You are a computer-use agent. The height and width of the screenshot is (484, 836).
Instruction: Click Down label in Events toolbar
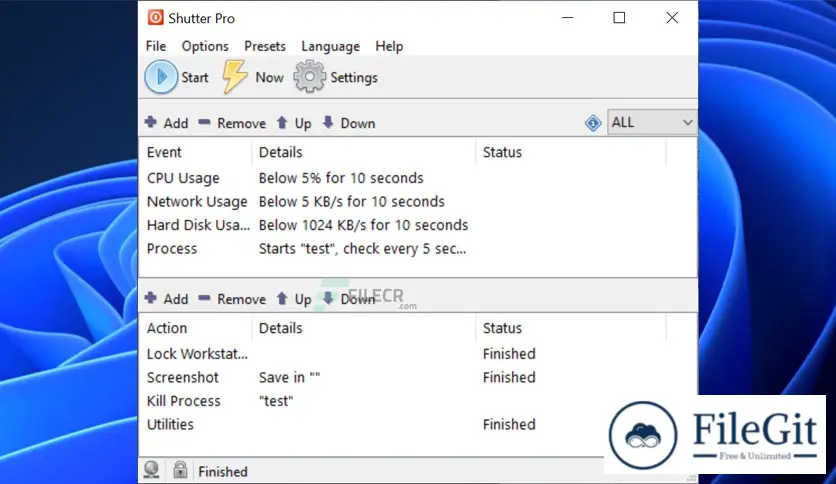[358, 124]
